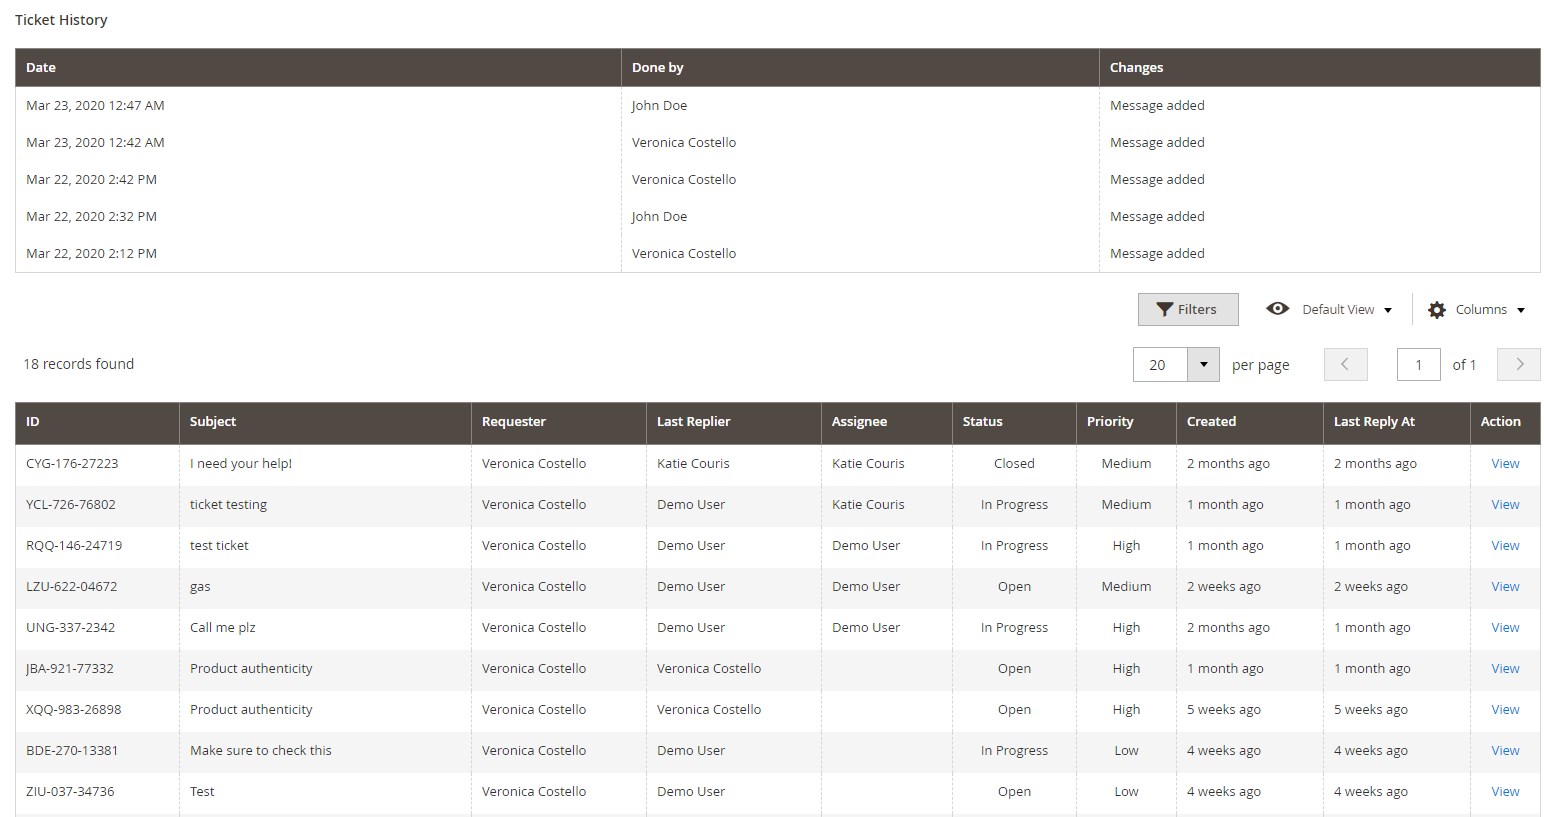Screen dimensions: 1544x817
Task: Go to the next page arrow
Action: click(1519, 365)
